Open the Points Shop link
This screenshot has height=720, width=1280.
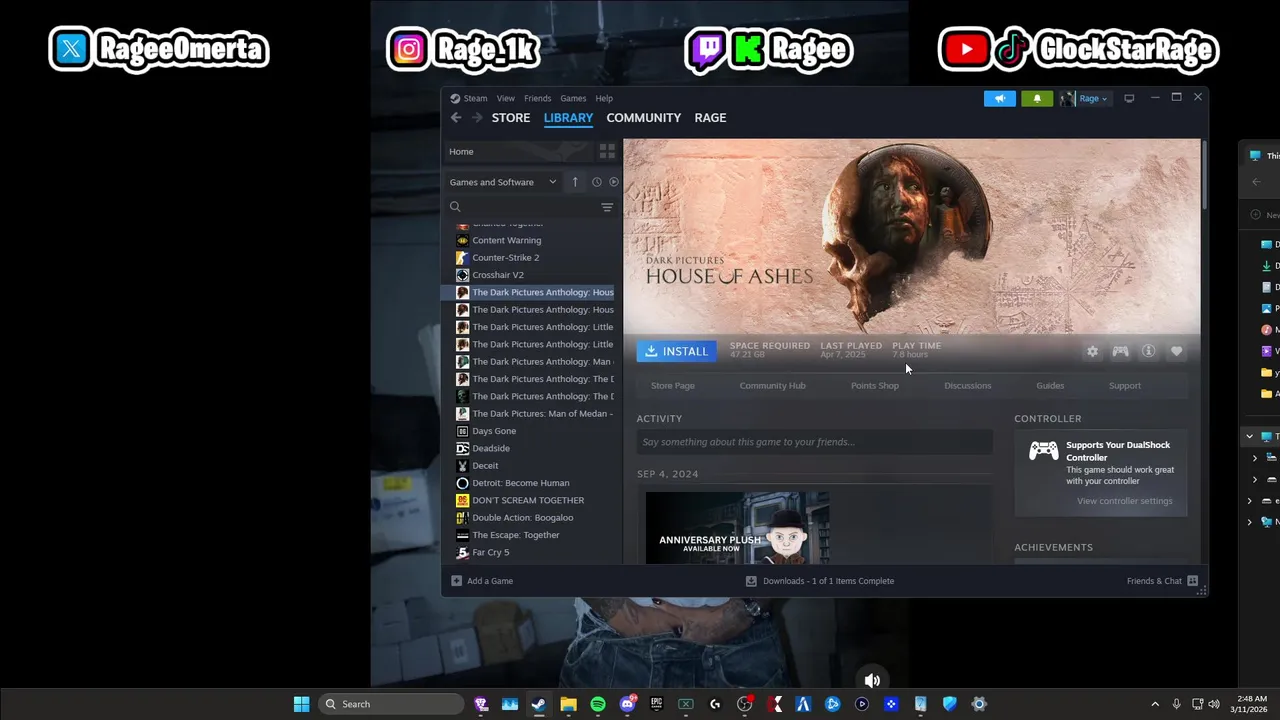pyautogui.click(x=875, y=386)
